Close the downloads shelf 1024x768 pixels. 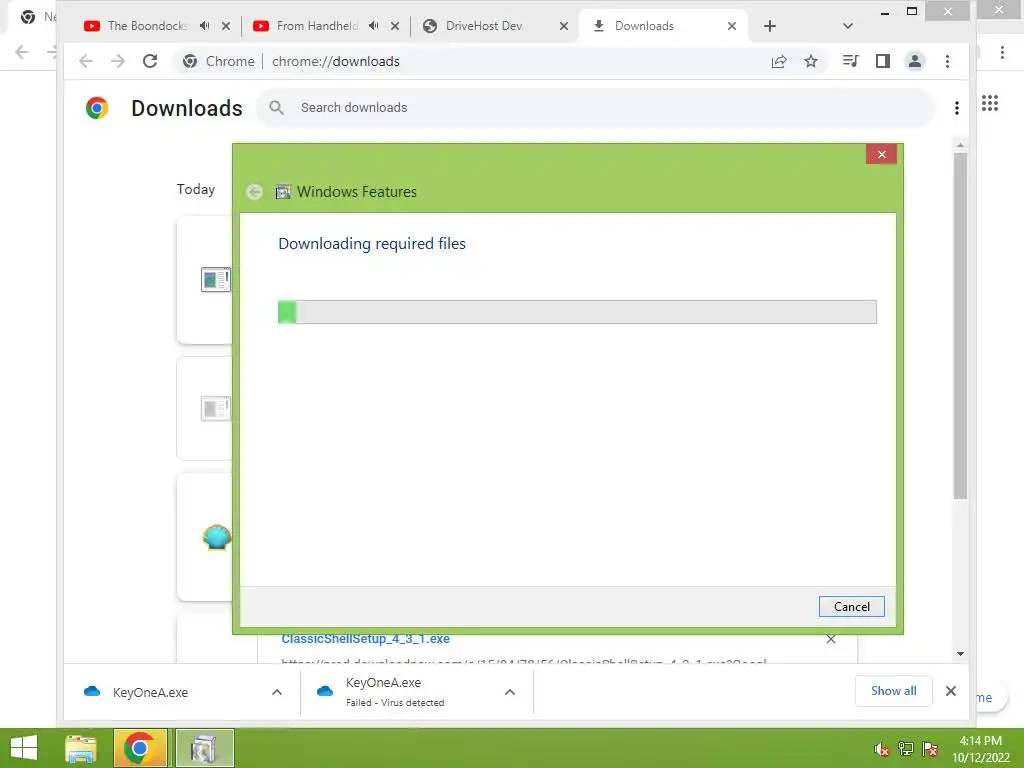(x=951, y=691)
